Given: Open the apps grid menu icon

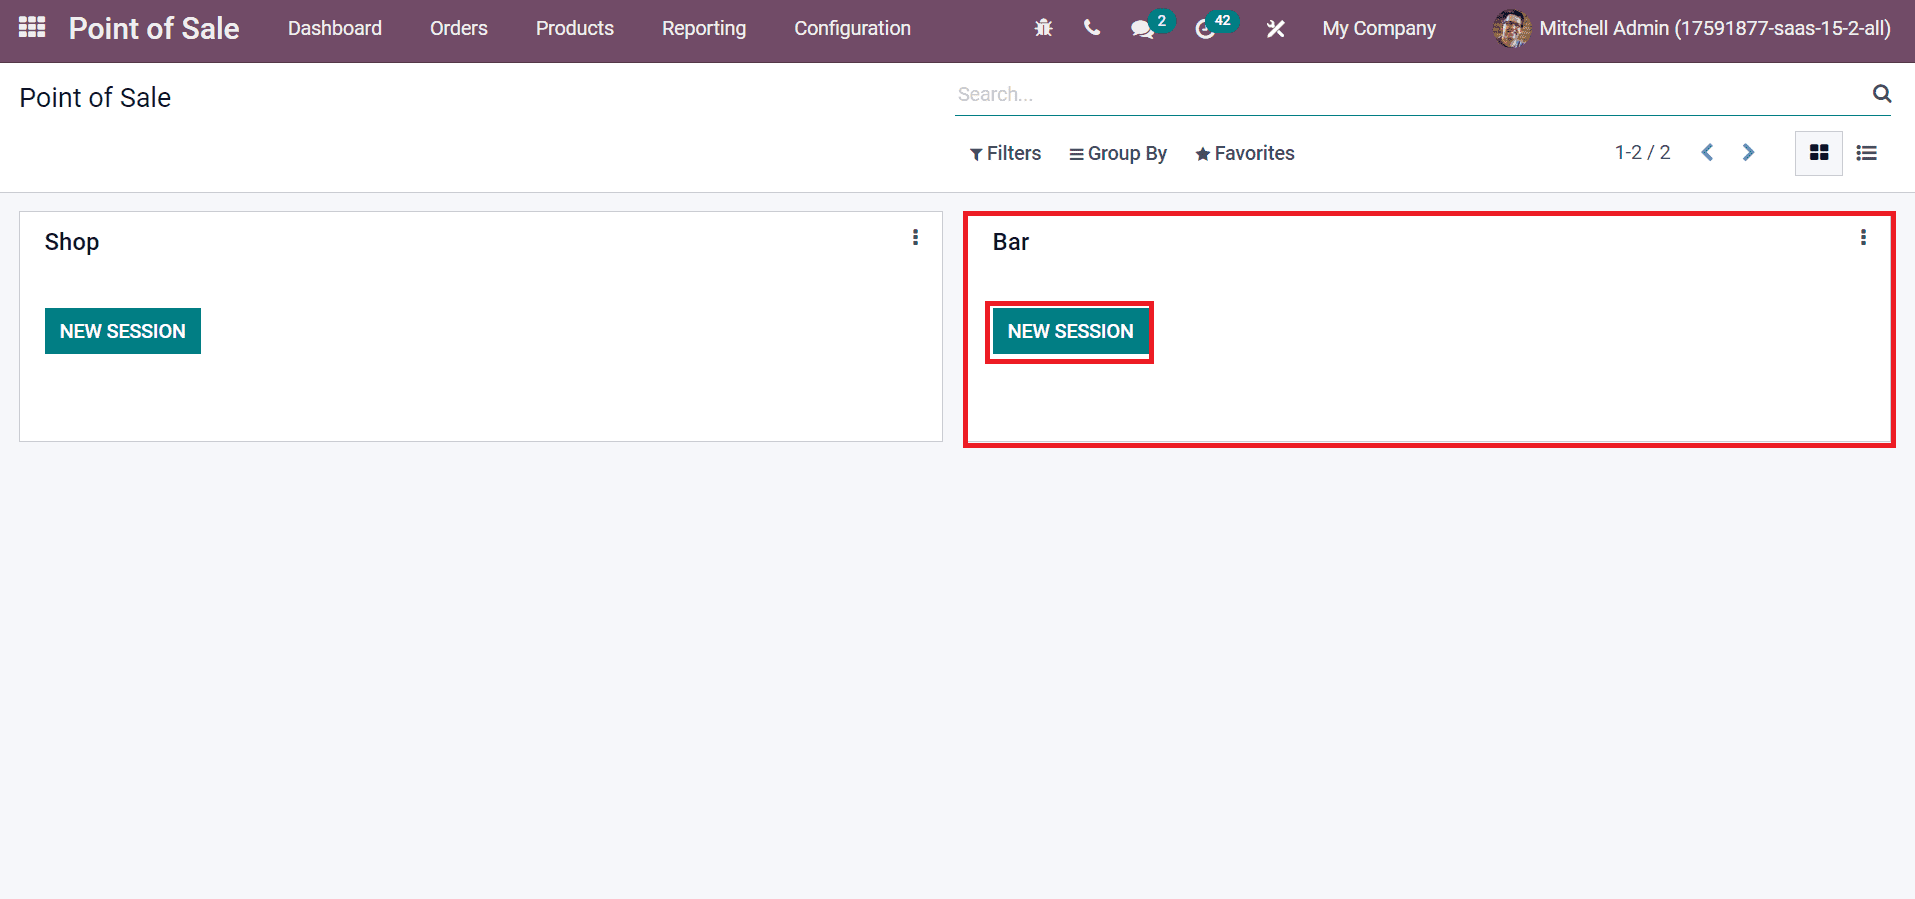Looking at the screenshot, I should click(x=32, y=27).
